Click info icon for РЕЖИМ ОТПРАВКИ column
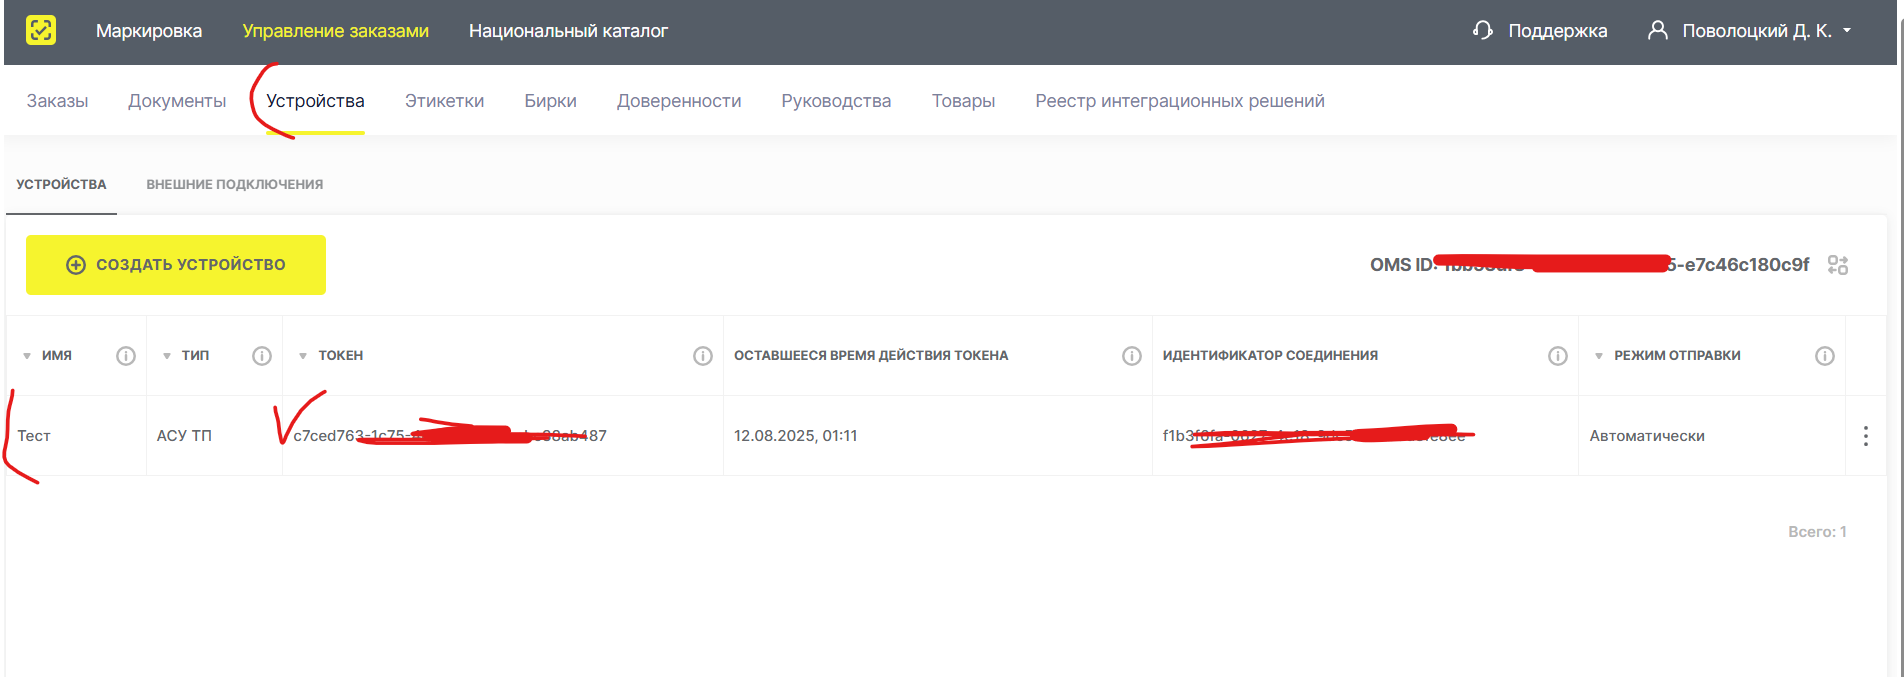 (1825, 356)
